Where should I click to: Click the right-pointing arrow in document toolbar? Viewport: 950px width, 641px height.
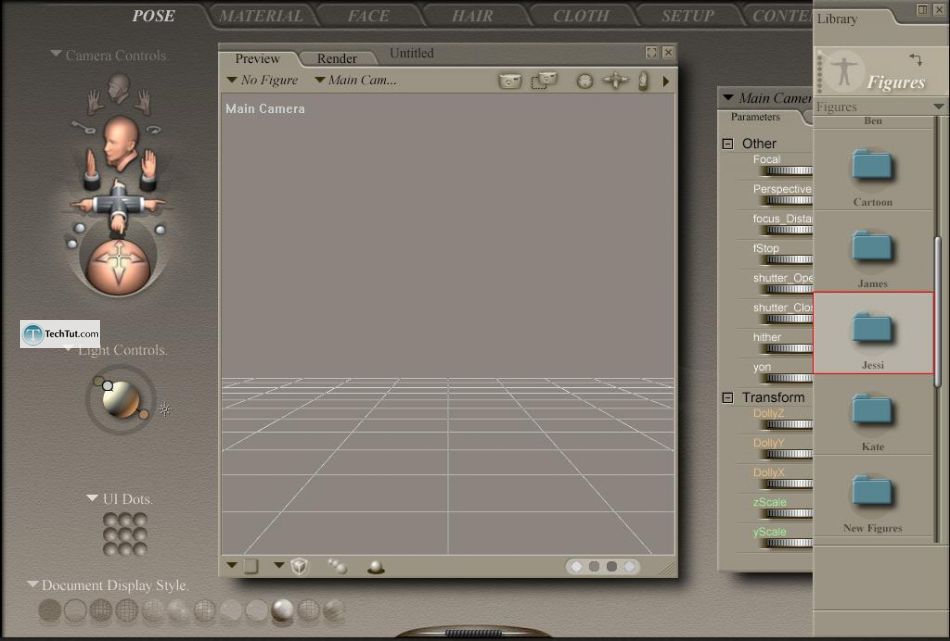(666, 81)
